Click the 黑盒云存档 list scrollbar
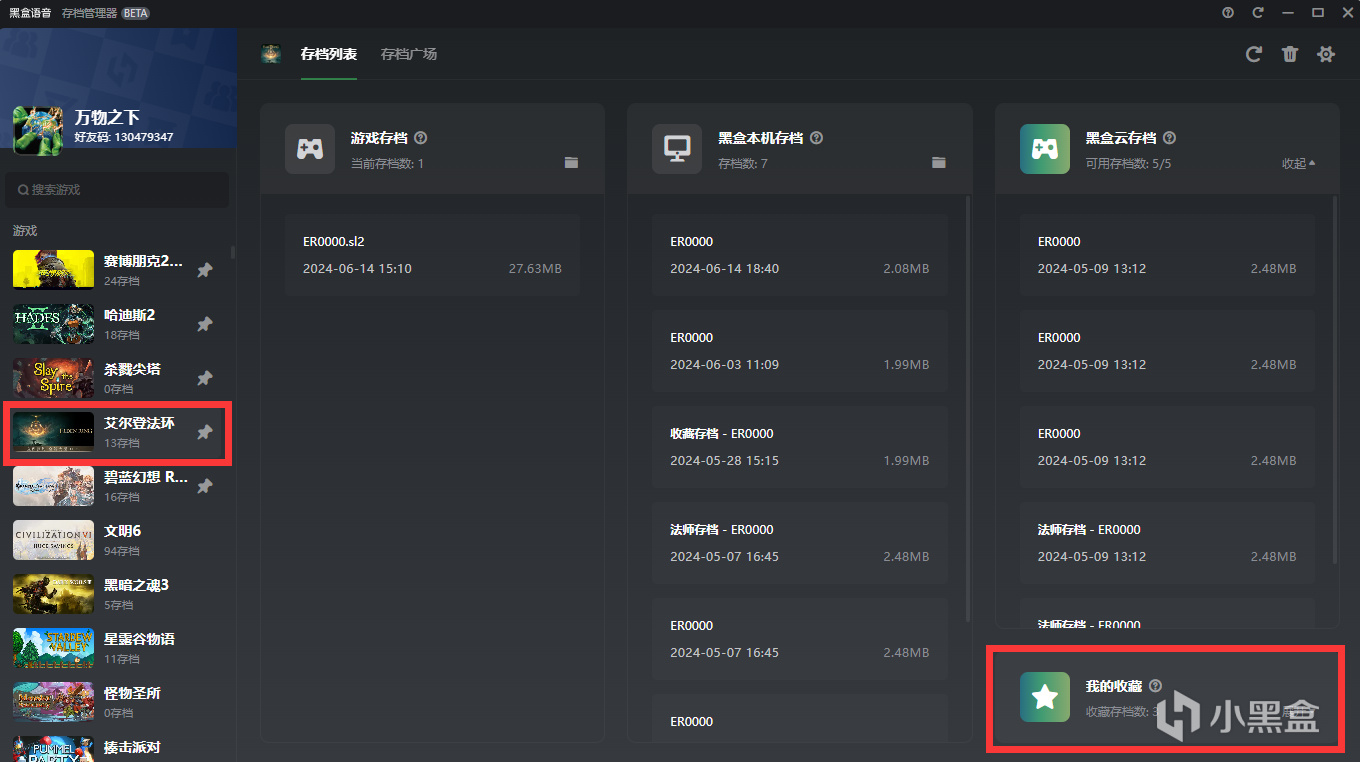 pyautogui.click(x=1335, y=379)
